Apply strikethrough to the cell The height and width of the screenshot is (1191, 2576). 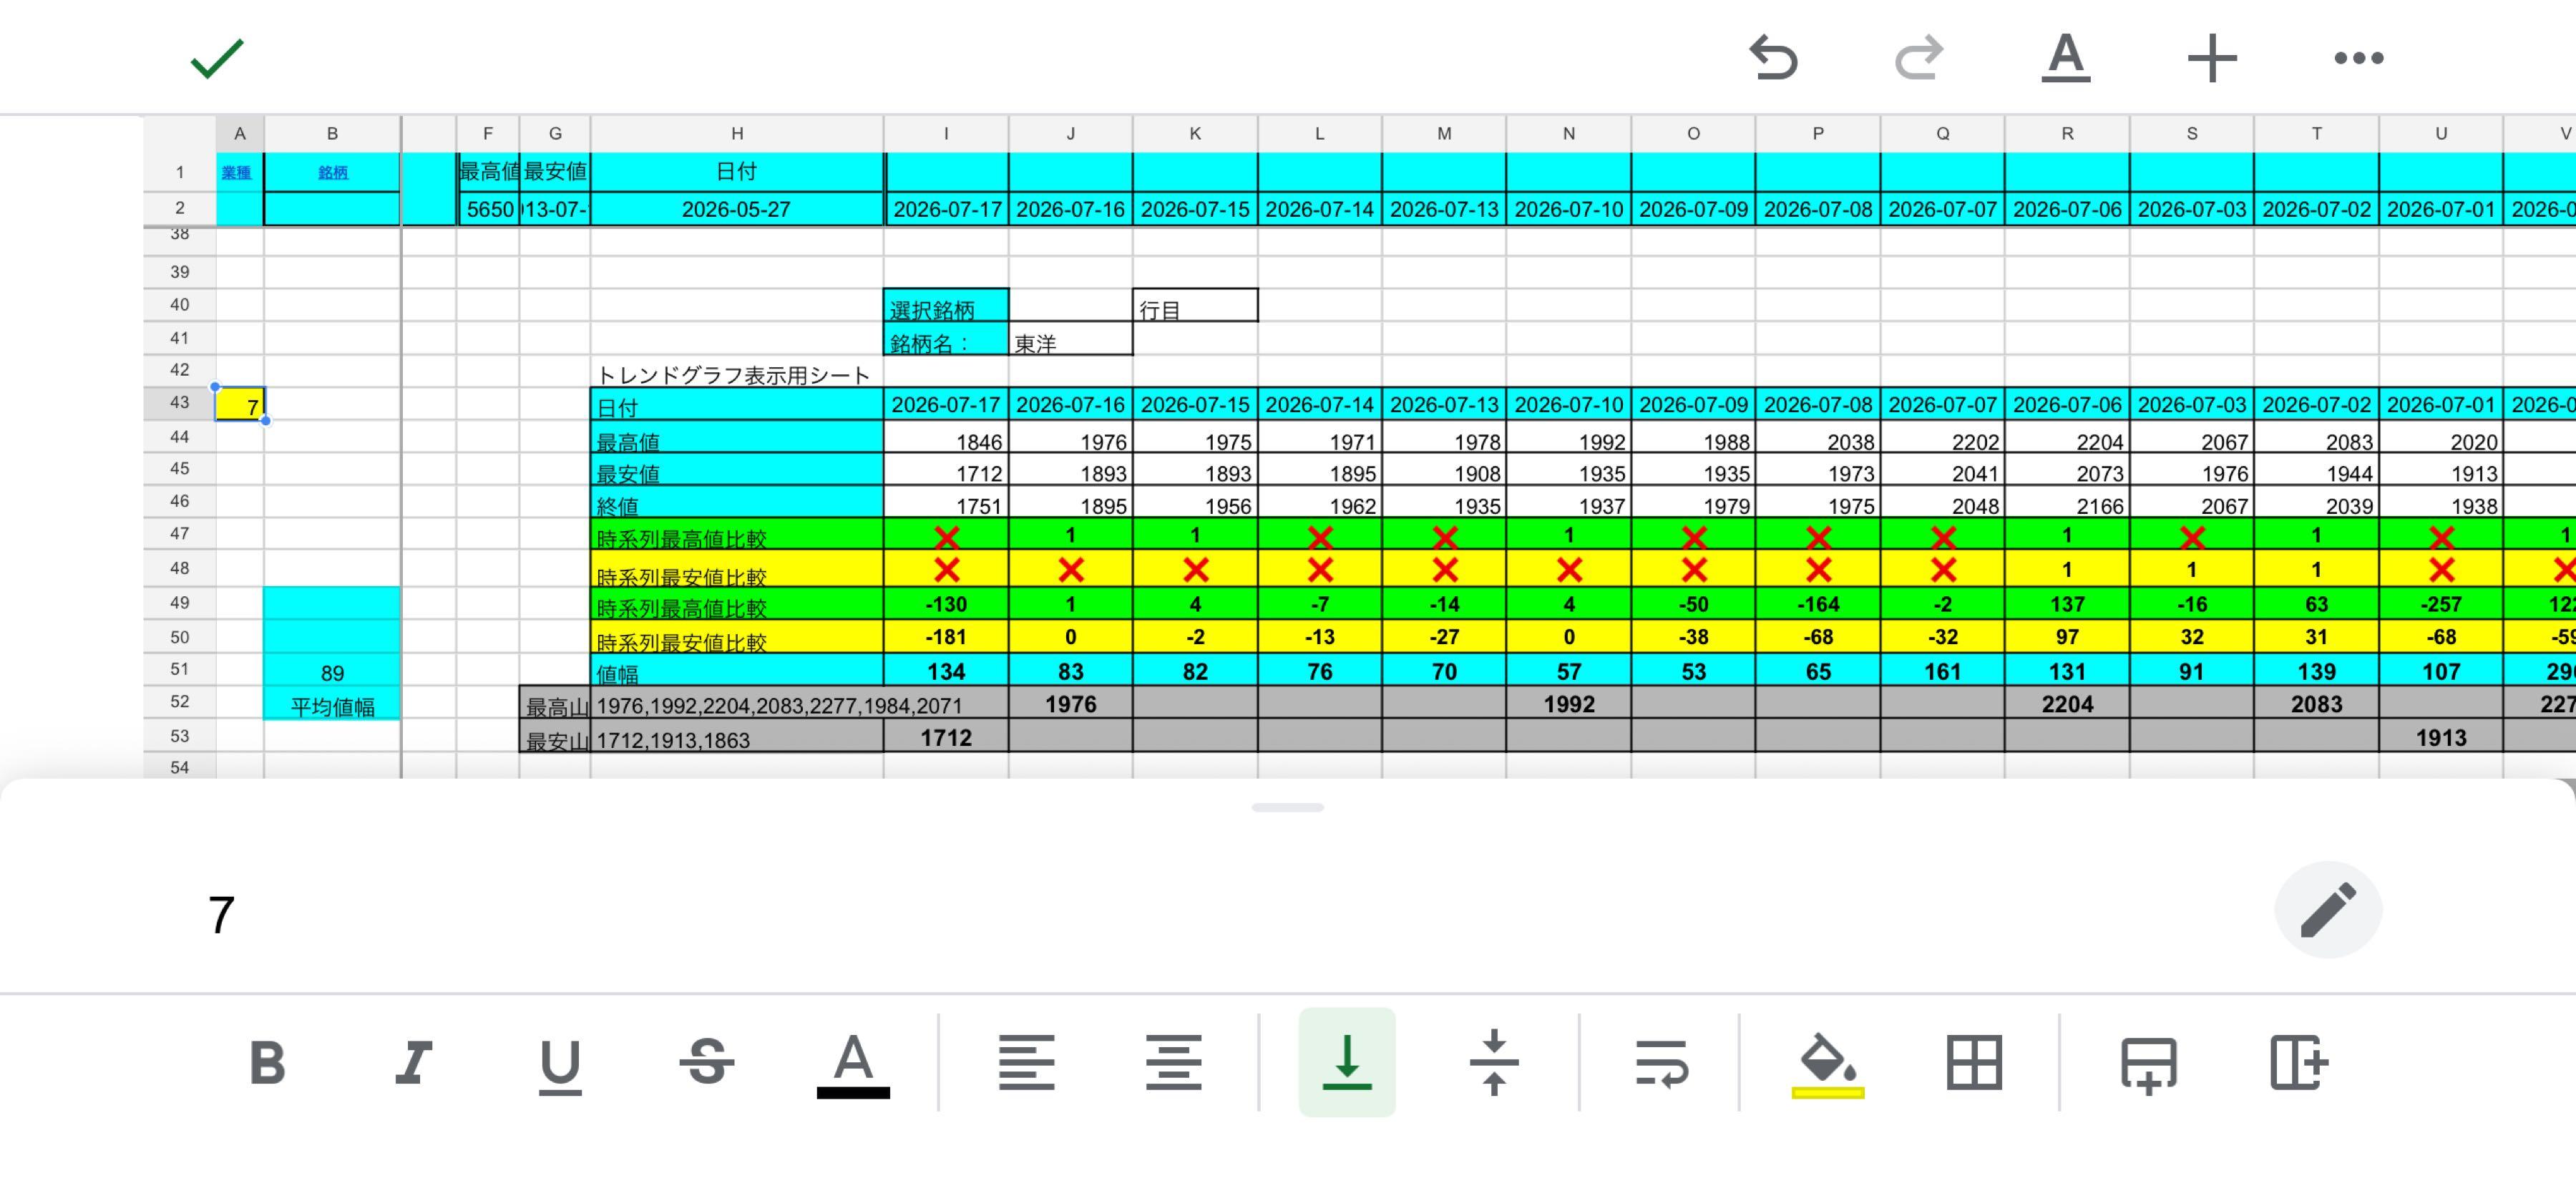click(x=707, y=1062)
